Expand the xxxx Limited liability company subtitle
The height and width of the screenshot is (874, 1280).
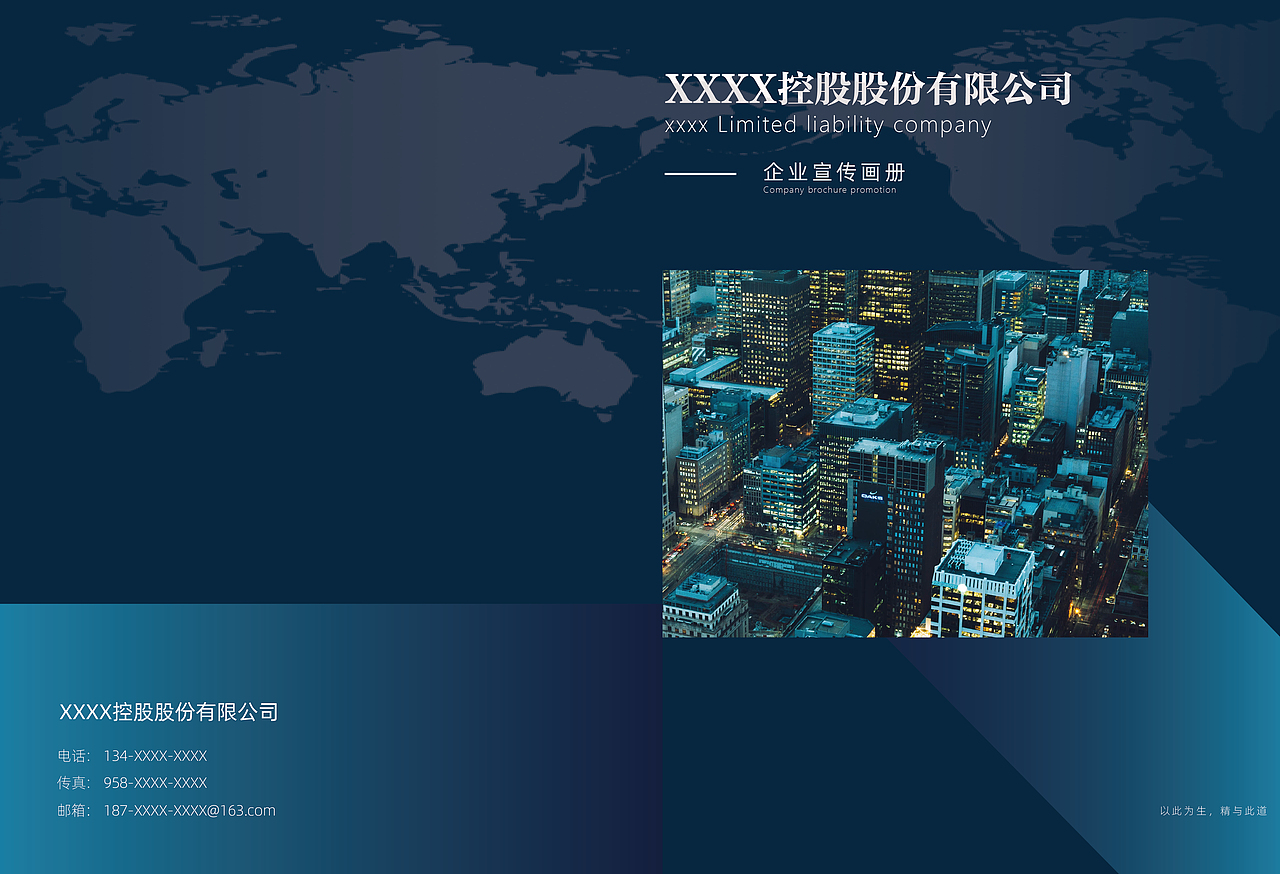(828, 125)
